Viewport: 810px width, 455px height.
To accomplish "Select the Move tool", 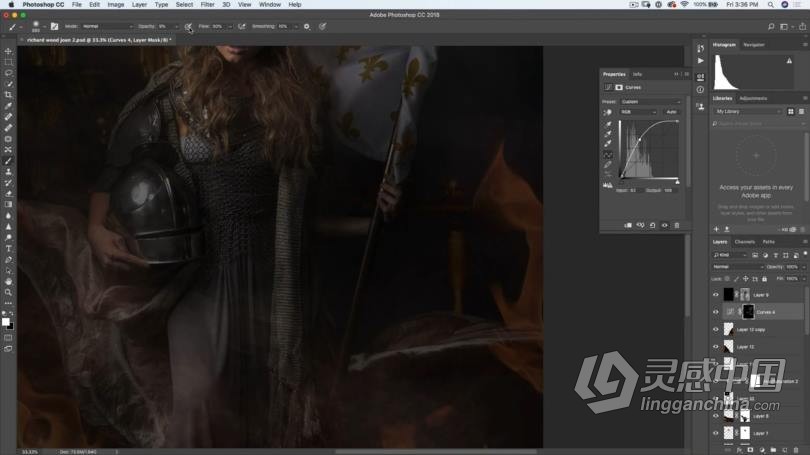I will coord(8,51).
